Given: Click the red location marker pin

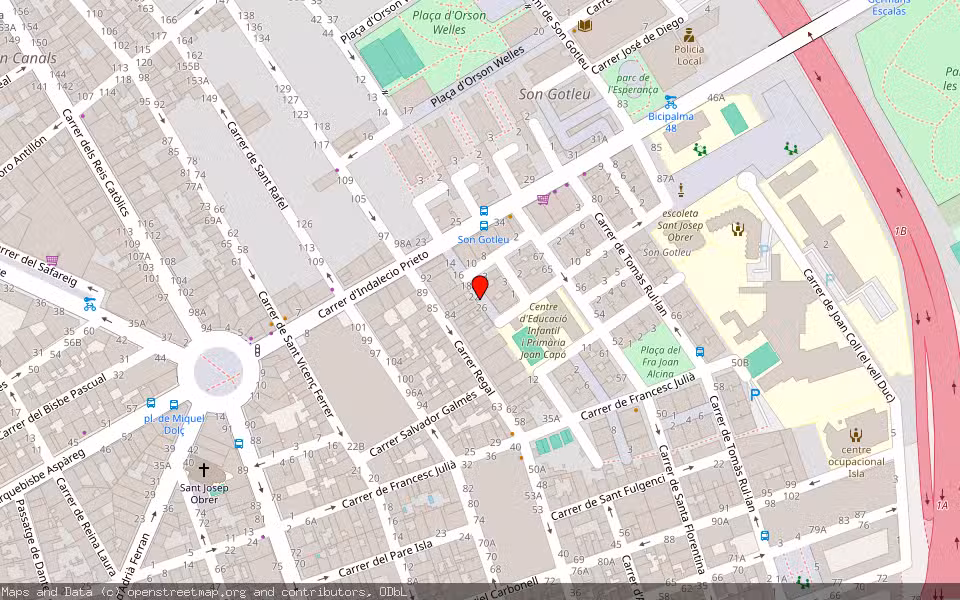Looking at the screenshot, I should click(x=480, y=287).
